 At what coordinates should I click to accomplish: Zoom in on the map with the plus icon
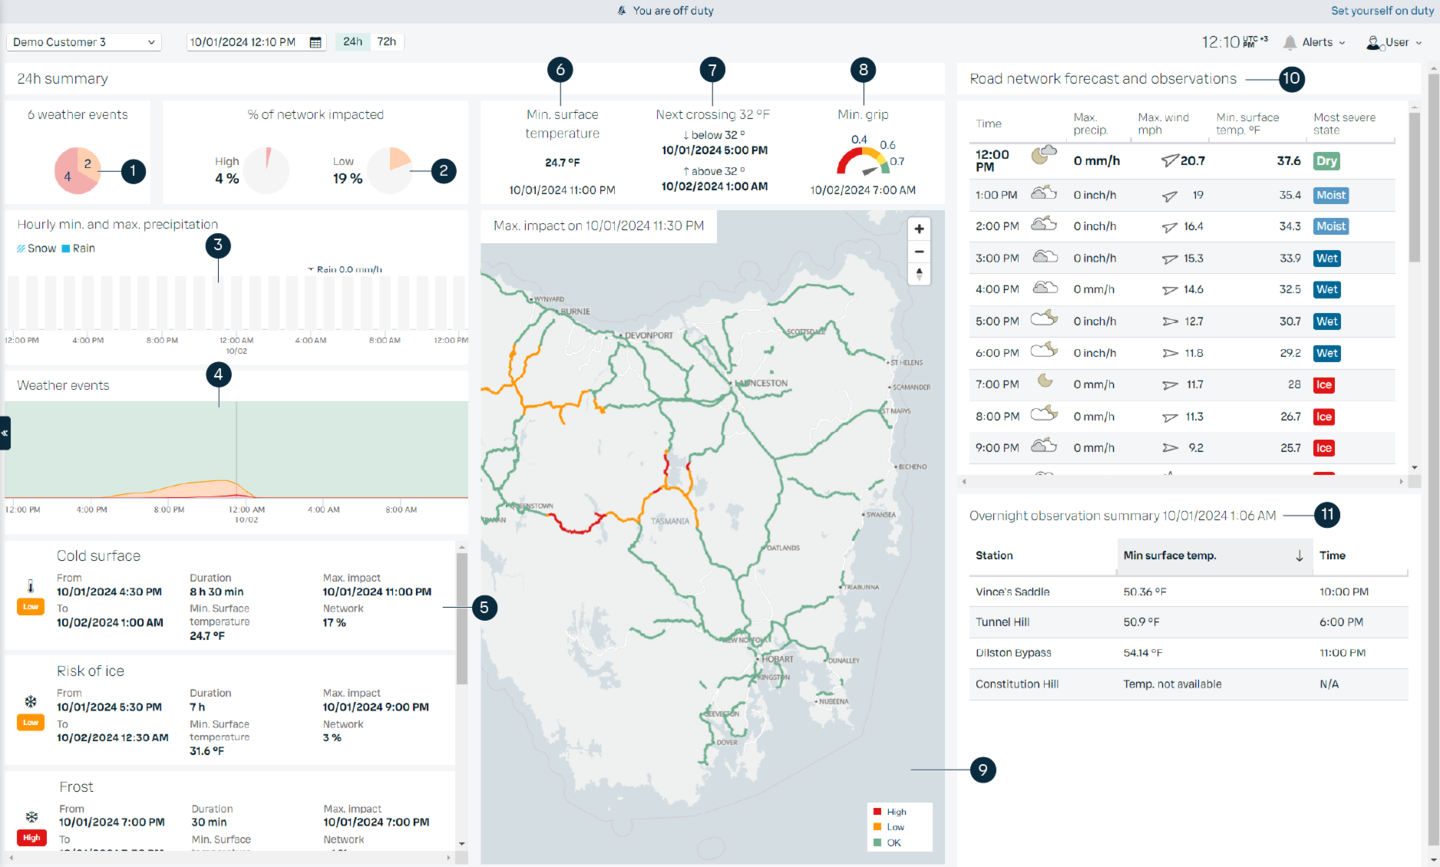919,228
